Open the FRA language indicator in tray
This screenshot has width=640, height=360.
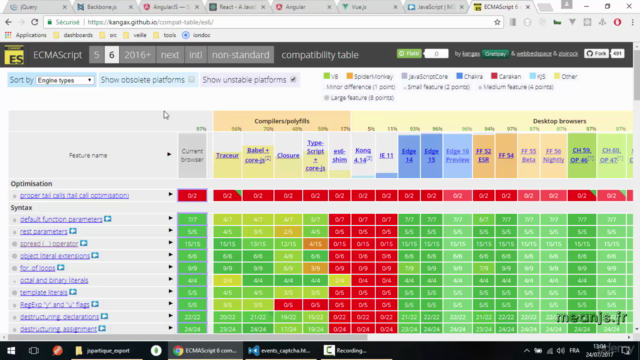574,351
